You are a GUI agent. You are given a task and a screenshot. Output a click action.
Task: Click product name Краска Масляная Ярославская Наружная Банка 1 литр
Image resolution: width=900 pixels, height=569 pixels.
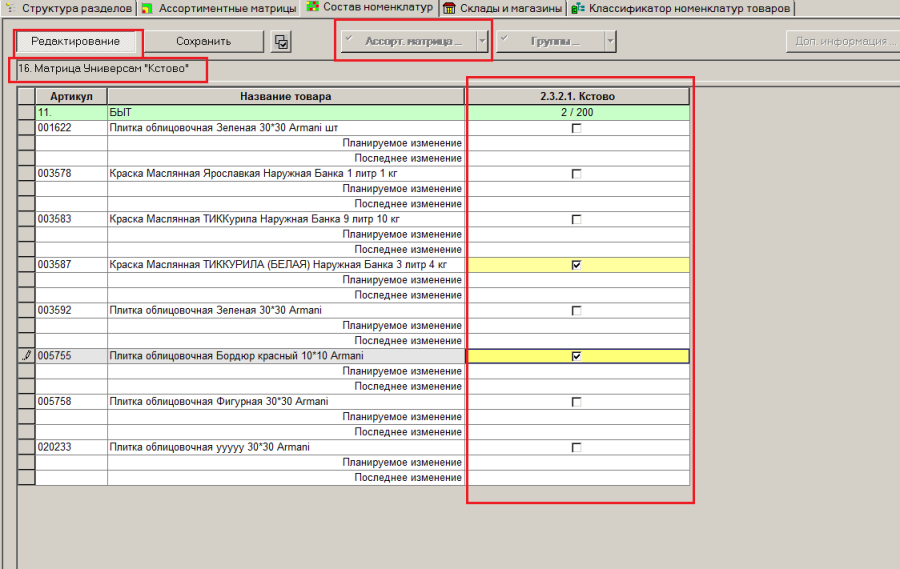[x=286, y=173]
